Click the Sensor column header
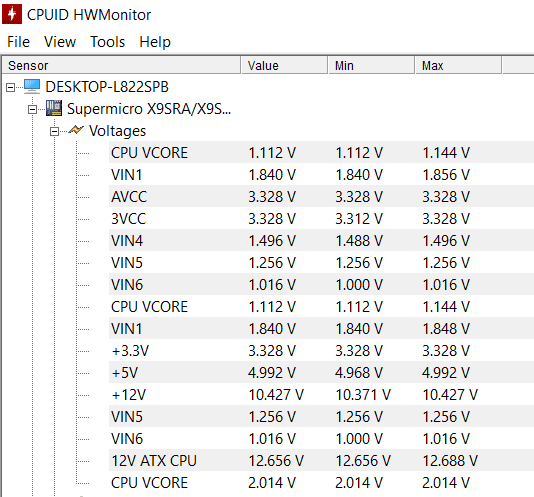The width and height of the screenshot is (534, 497). click(121, 65)
